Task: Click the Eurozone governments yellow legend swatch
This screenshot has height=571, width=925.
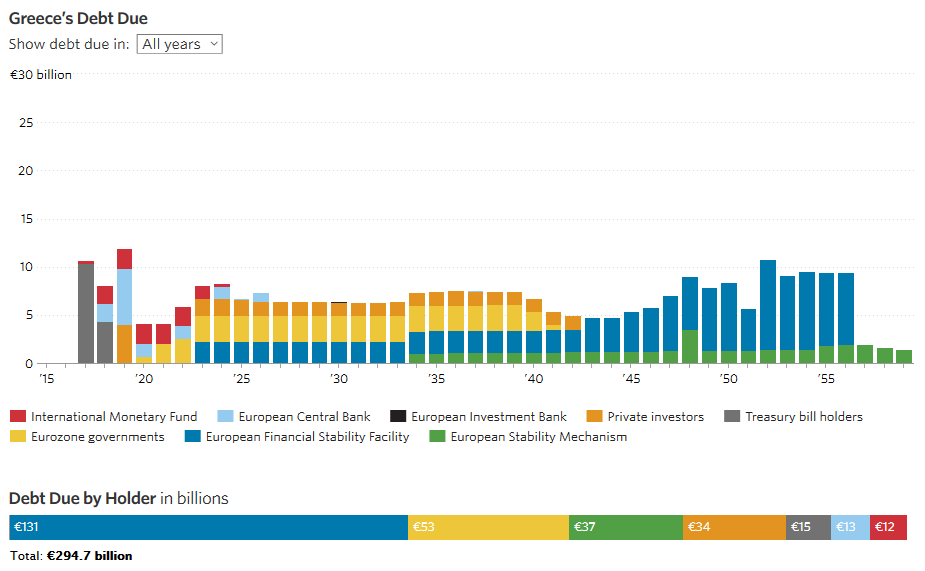Action: click(x=17, y=436)
